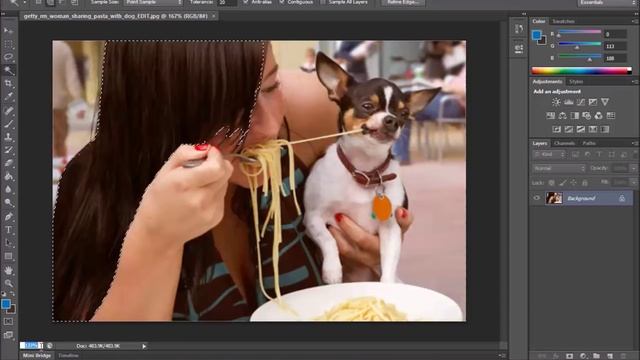Select the Hand tool
This screenshot has width=640, height=360.
9,270
